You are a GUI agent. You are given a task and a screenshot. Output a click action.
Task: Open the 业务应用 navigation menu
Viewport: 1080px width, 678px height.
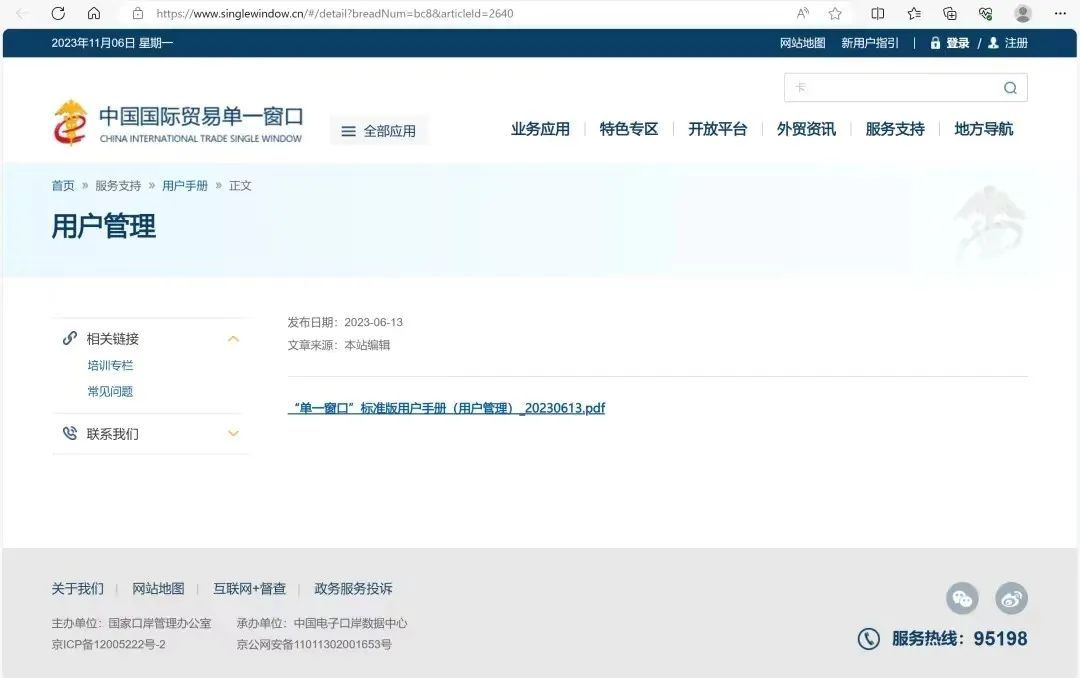pos(540,129)
